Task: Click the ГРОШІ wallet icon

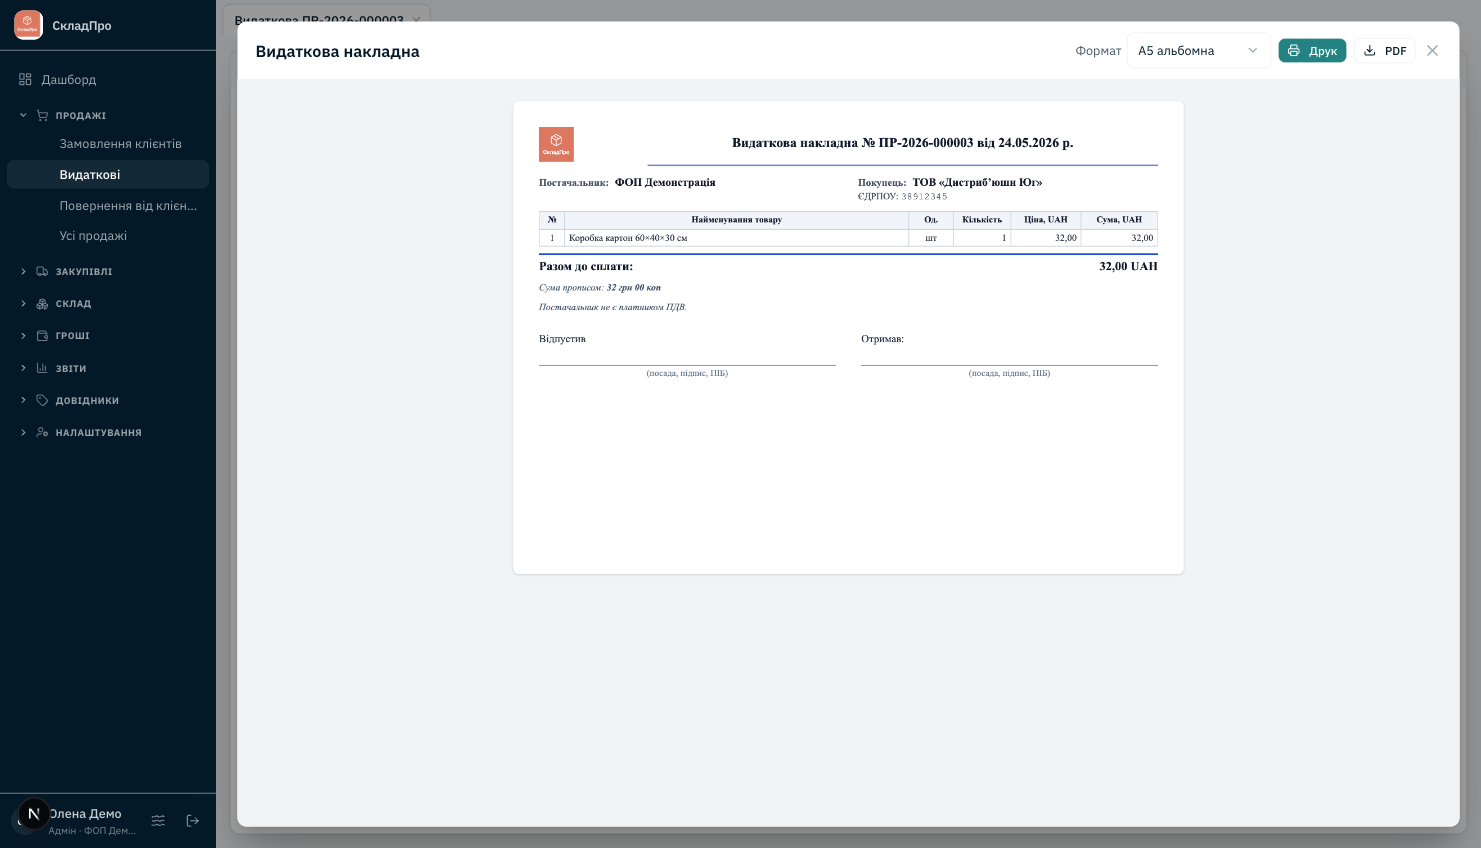Action: pyautogui.click(x=42, y=335)
